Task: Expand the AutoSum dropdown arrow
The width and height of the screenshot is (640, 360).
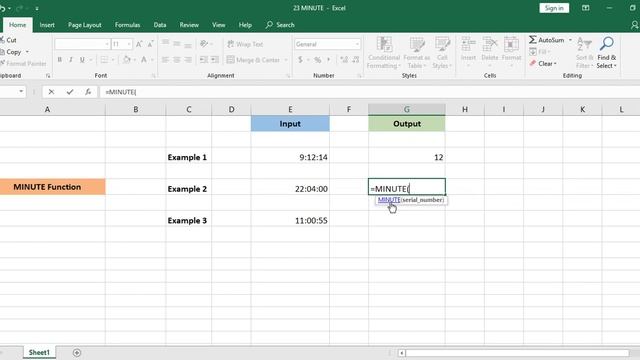Action: [x=570, y=40]
